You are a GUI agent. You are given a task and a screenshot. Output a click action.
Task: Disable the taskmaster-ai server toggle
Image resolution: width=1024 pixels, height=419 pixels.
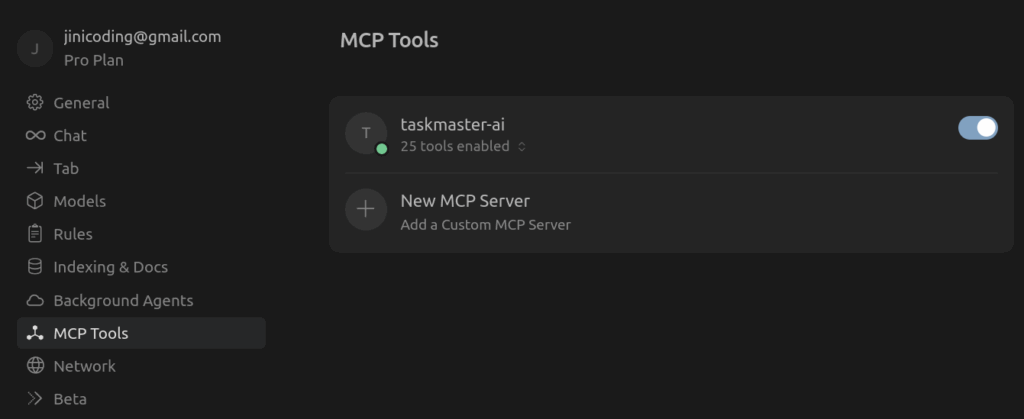pos(978,128)
